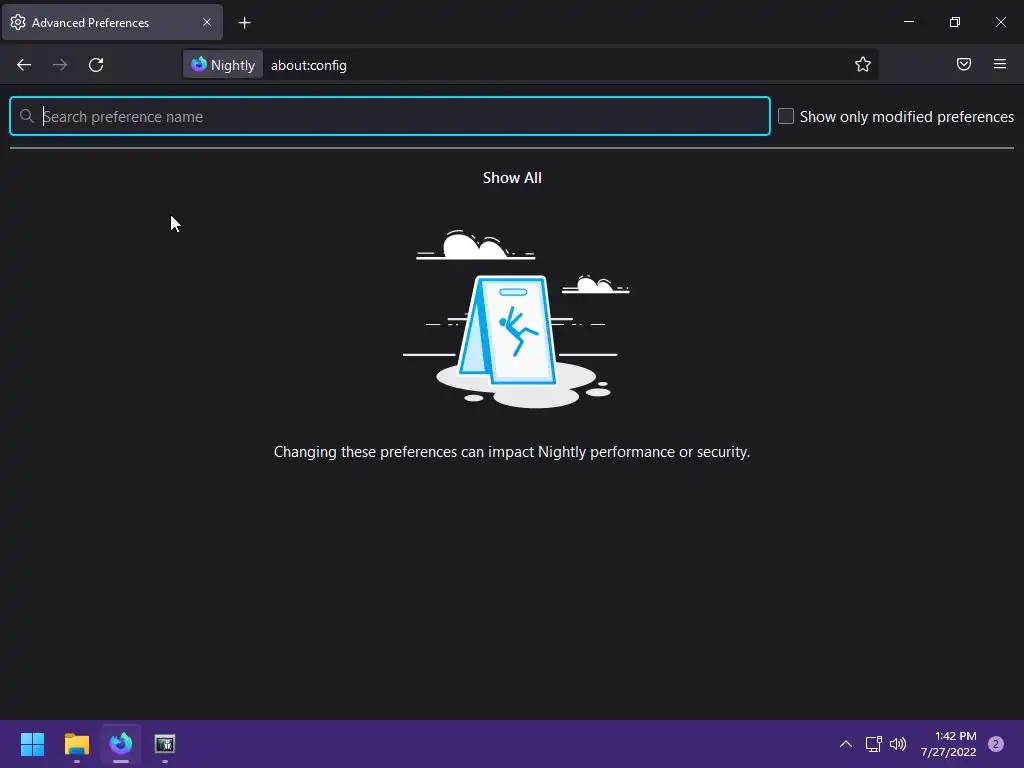Click the magnifier icon in the search box
The height and width of the screenshot is (768, 1024).
[x=27, y=116]
